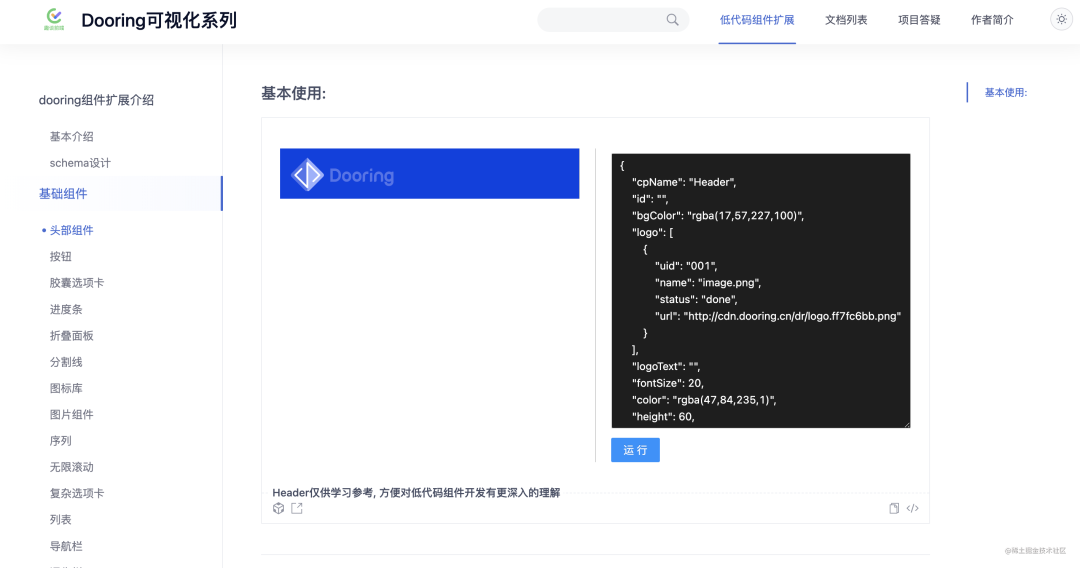Open 头部组件 in sidebar
Viewport: 1080px width, 568px height.
click(x=72, y=230)
